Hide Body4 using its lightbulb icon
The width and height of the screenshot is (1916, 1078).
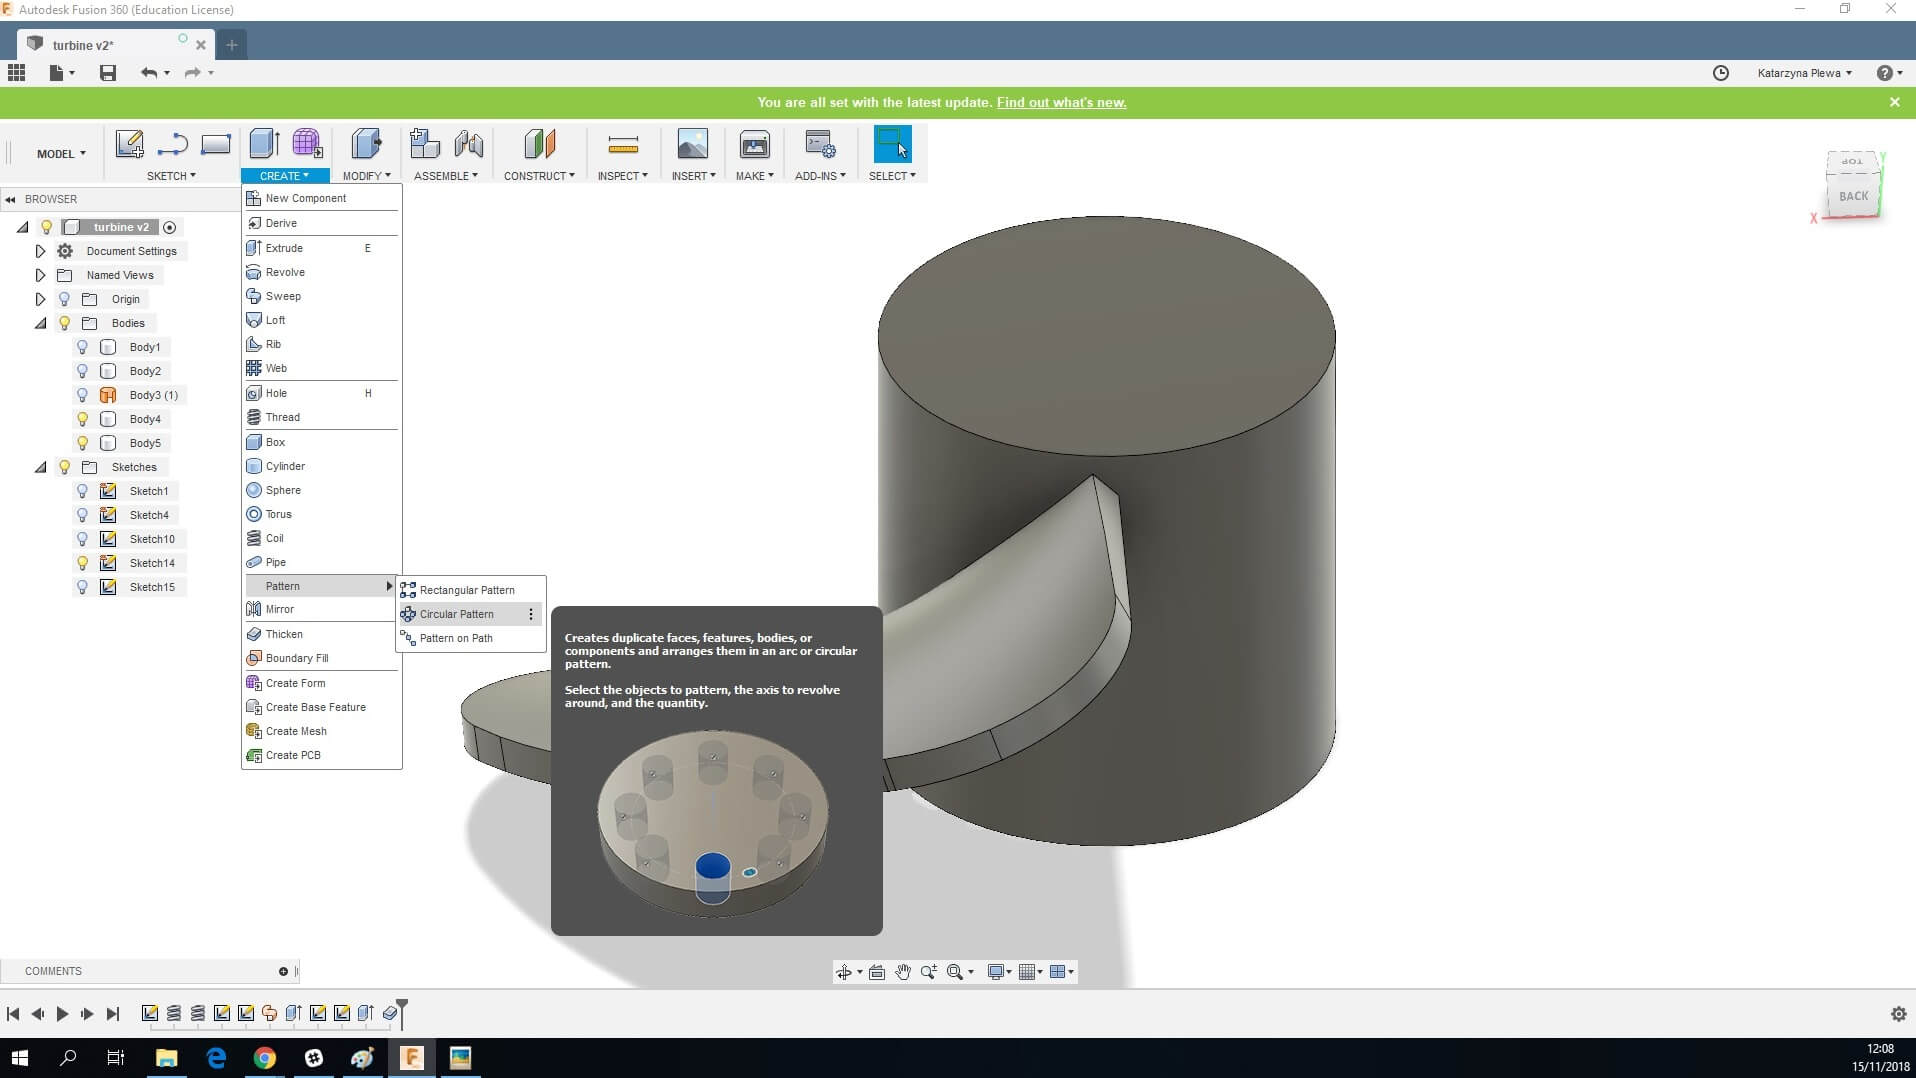(x=83, y=419)
